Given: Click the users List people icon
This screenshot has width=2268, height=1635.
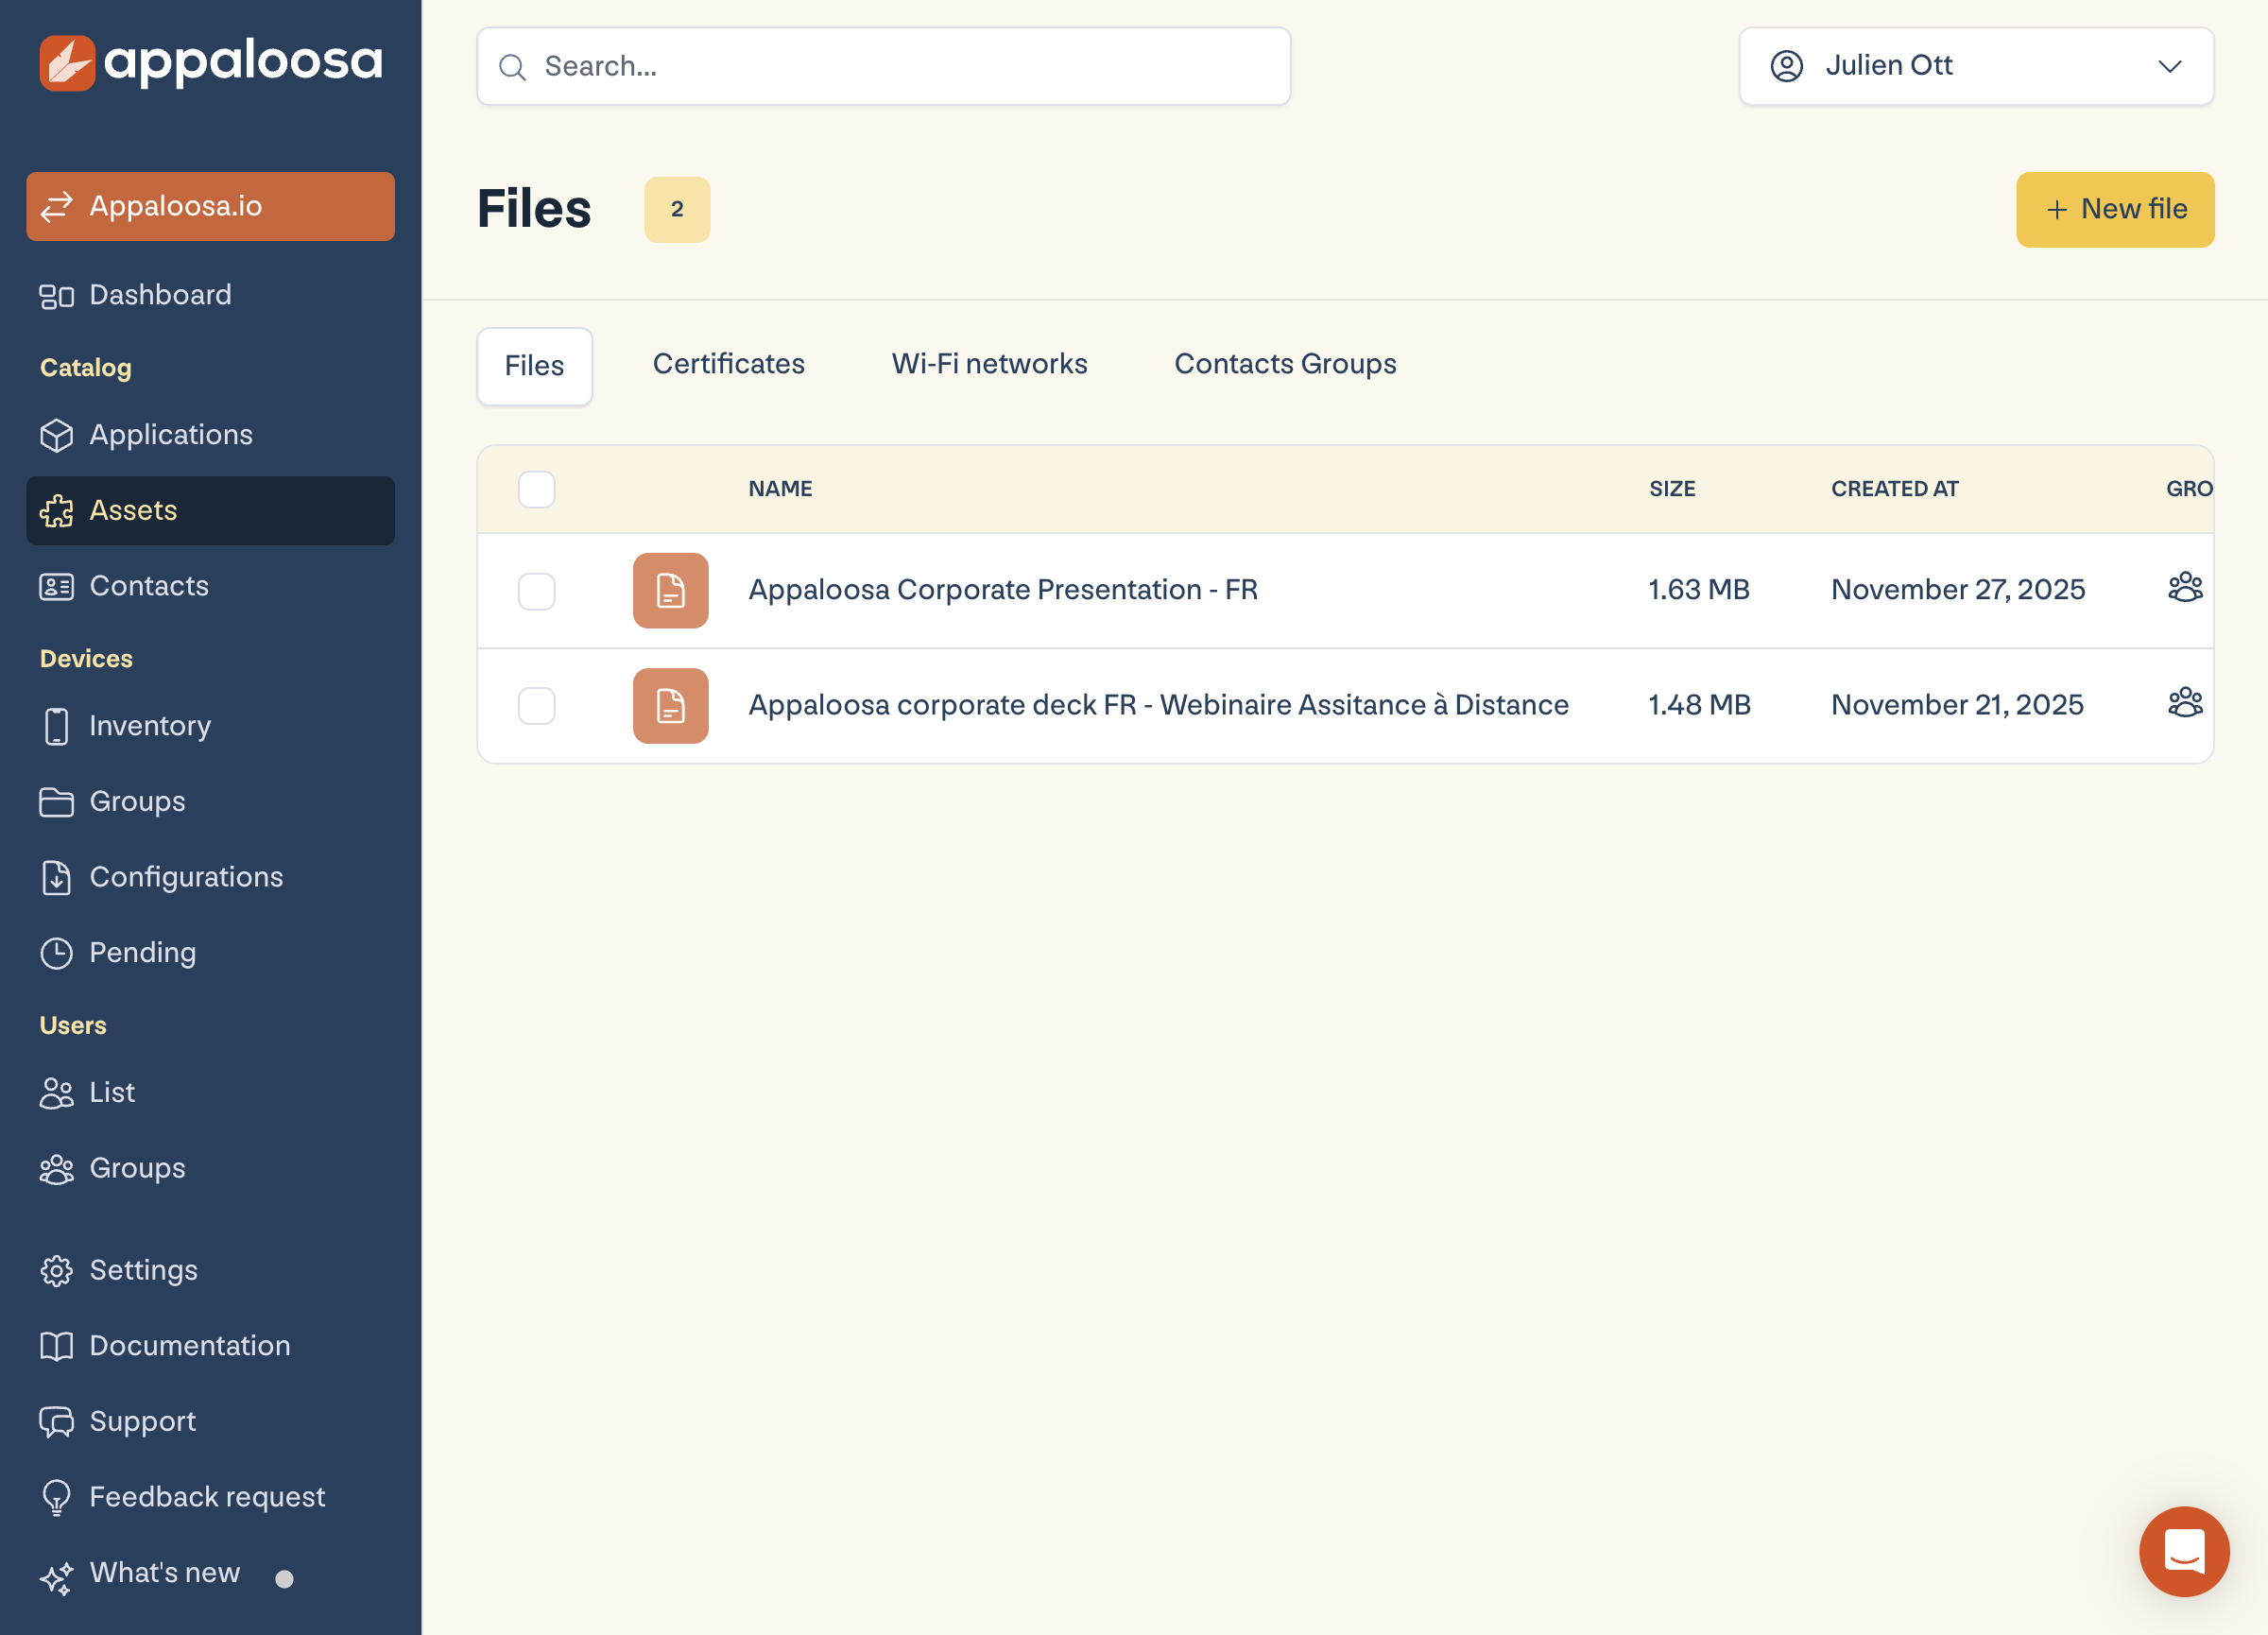Looking at the screenshot, I should pyautogui.click(x=57, y=1093).
